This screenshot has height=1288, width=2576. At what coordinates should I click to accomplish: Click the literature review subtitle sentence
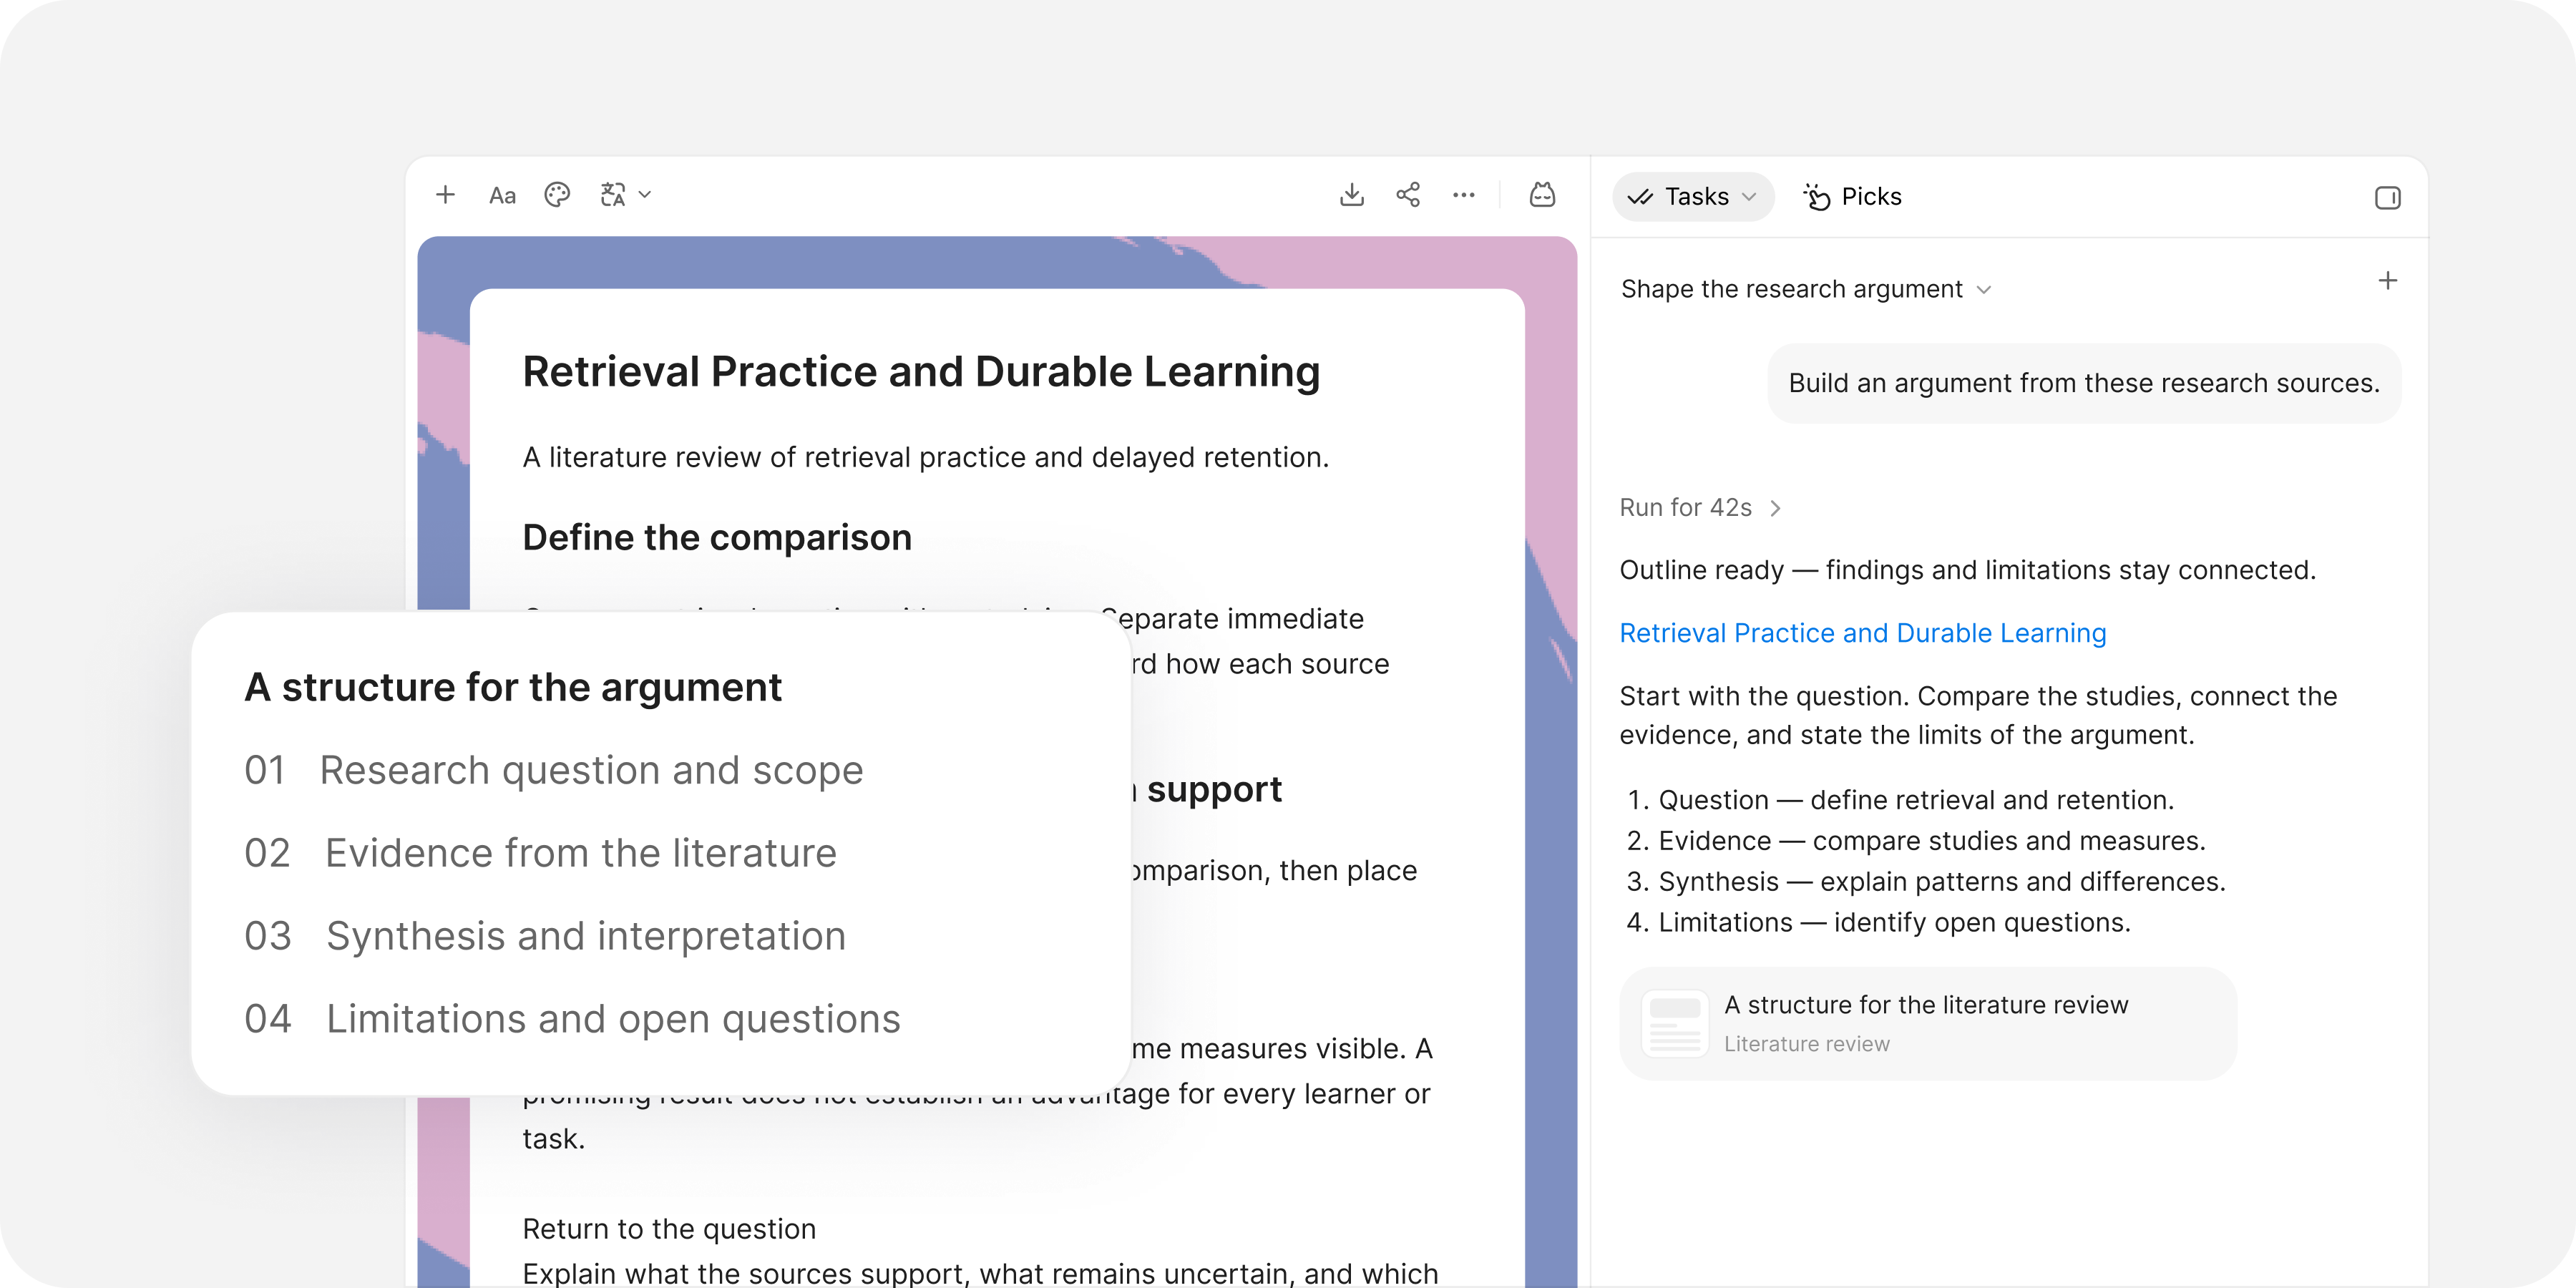pos(926,457)
